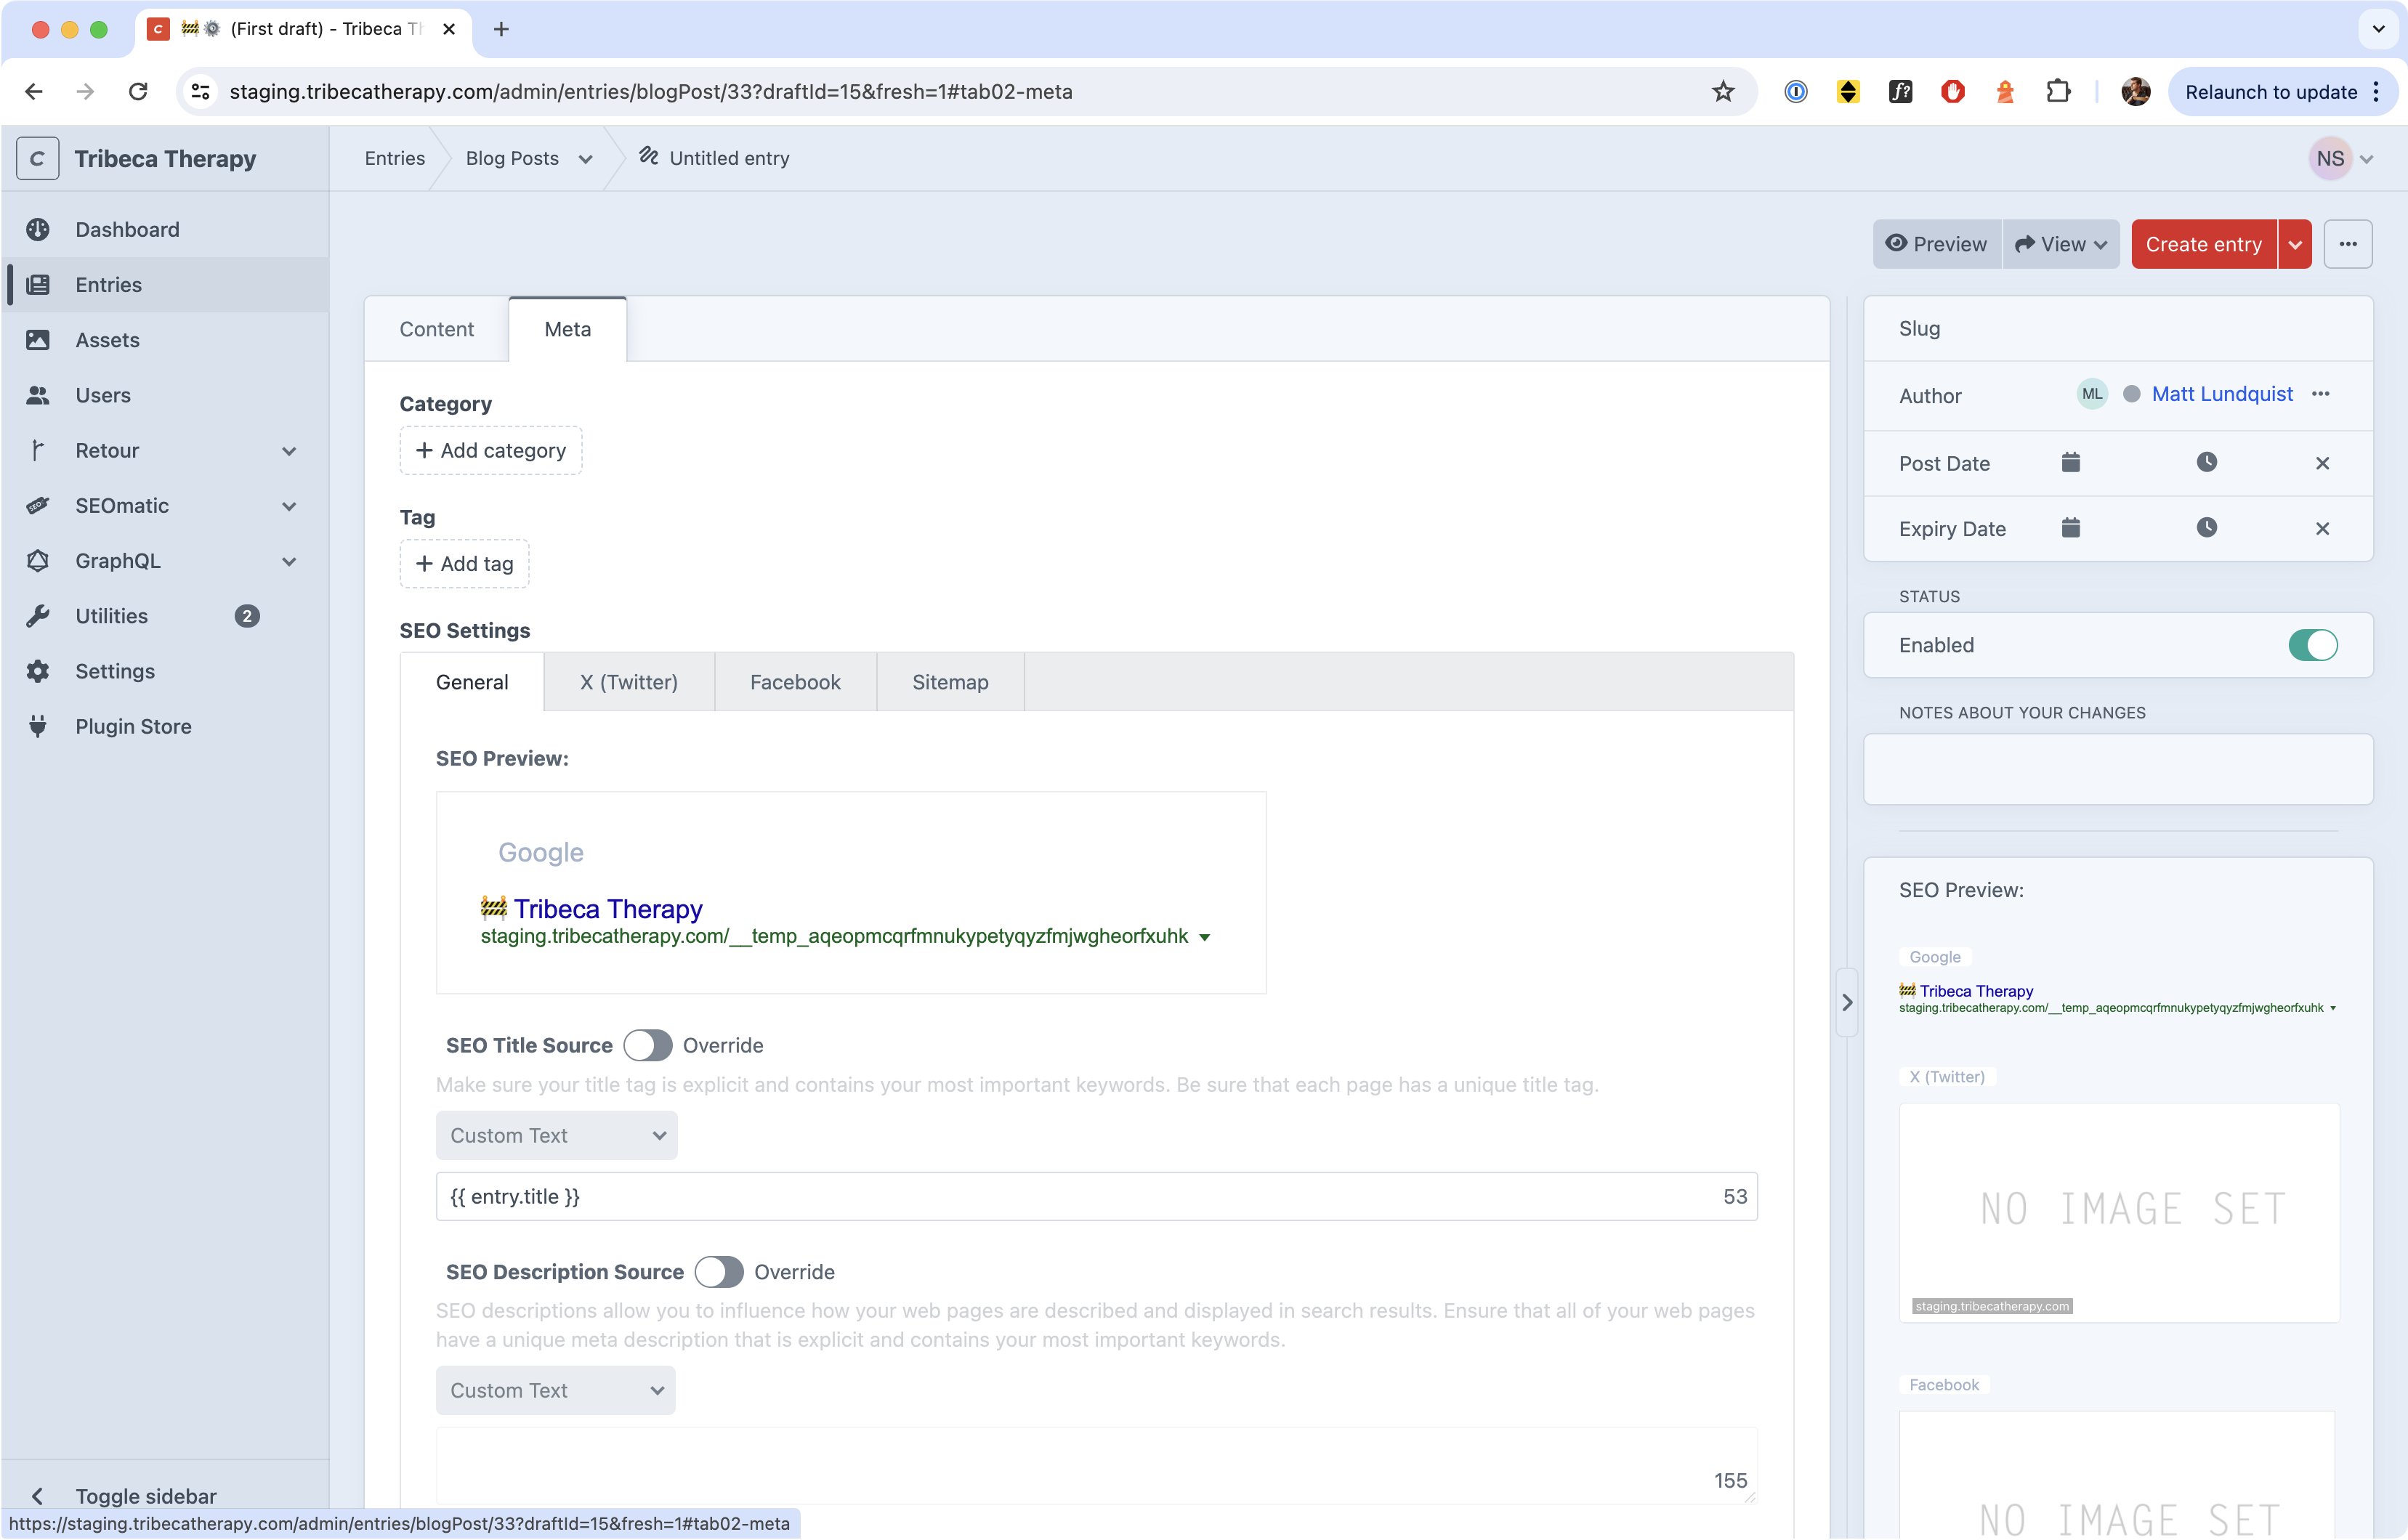Click the Notes about your changes field
This screenshot has width=2408, height=1540.
pos(2118,769)
